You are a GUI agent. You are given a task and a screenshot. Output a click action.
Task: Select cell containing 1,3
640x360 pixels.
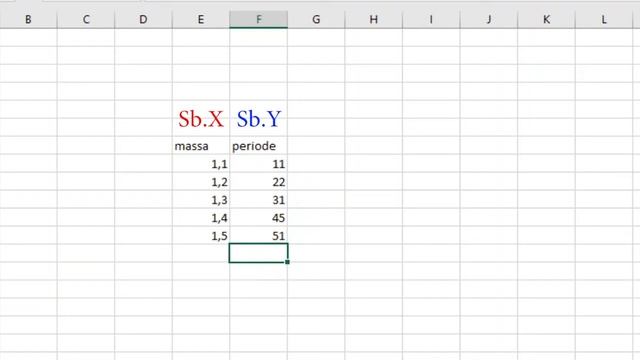point(201,200)
